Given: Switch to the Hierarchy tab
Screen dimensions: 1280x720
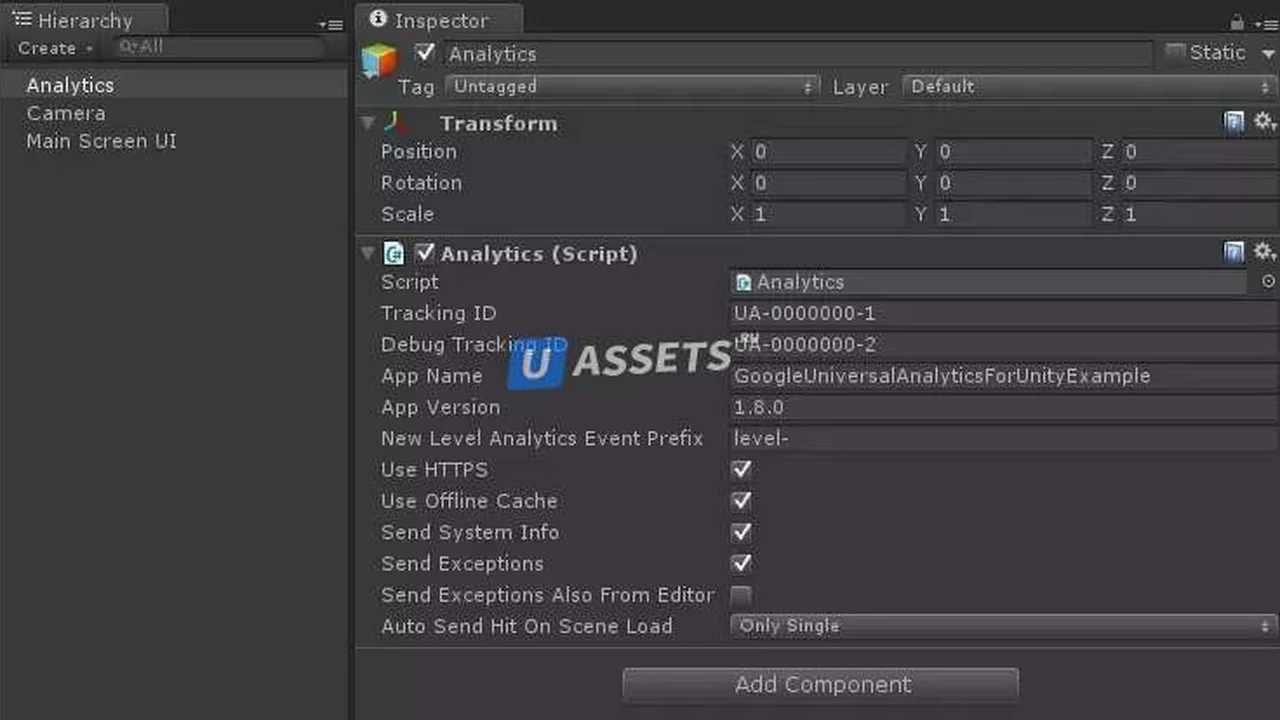Looking at the screenshot, I should pyautogui.click(x=84, y=20).
